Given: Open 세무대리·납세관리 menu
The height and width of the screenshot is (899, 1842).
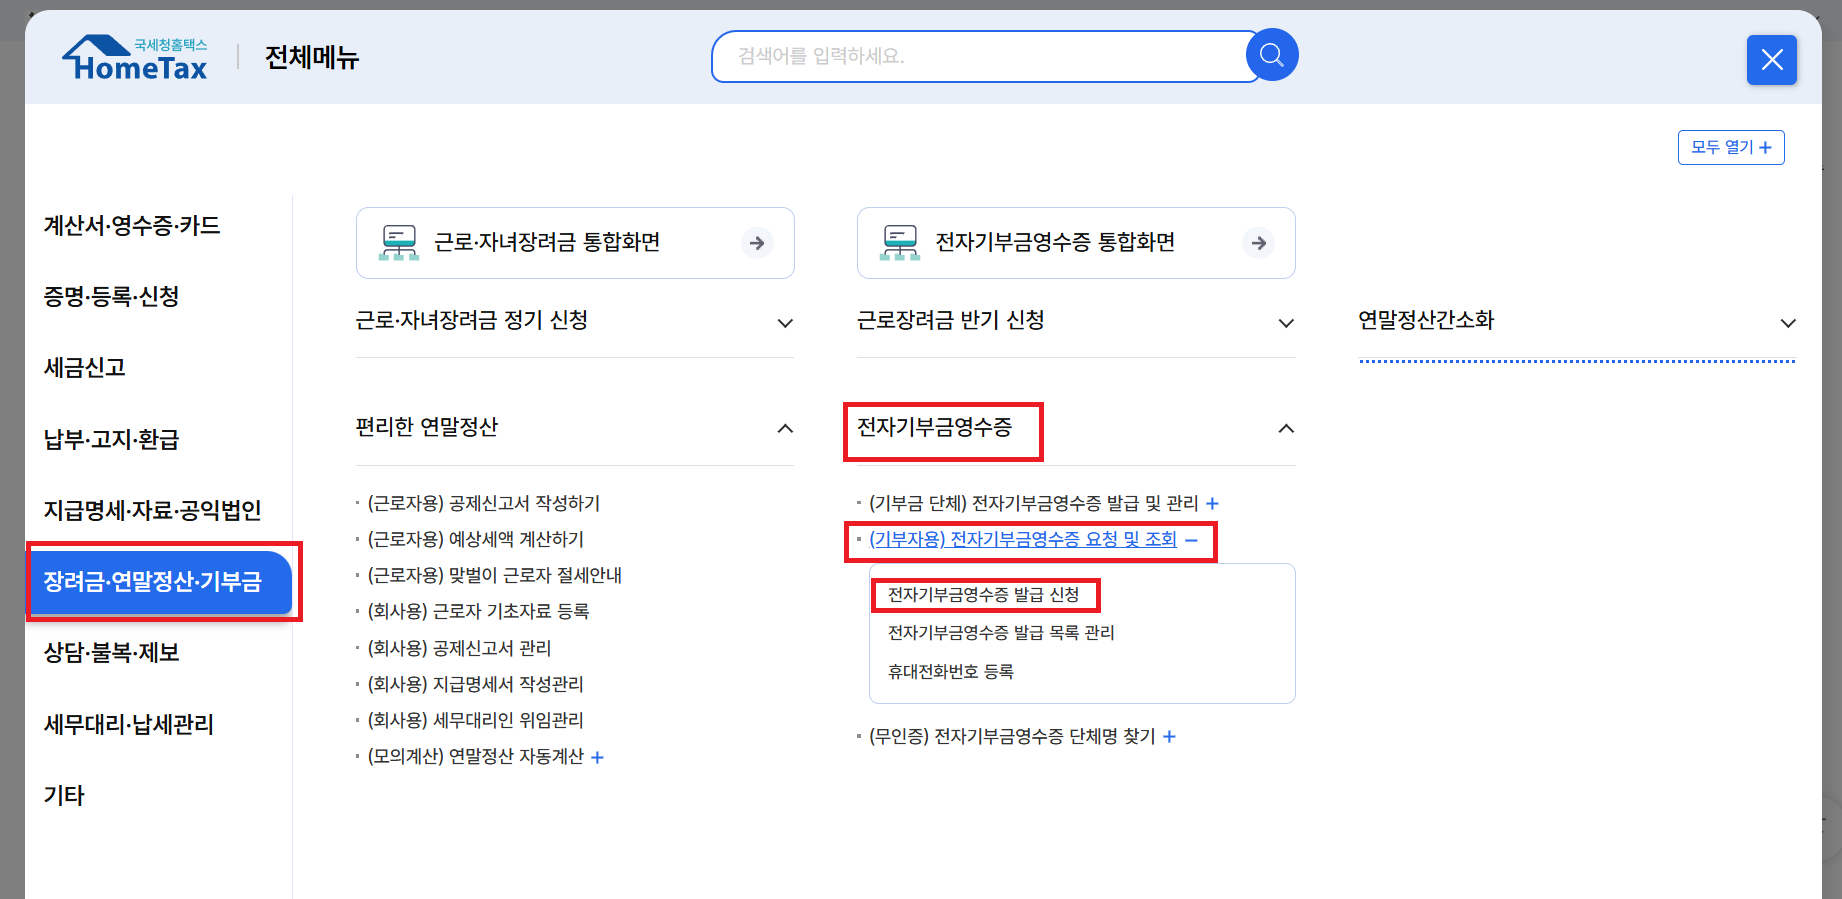Looking at the screenshot, I should [129, 724].
